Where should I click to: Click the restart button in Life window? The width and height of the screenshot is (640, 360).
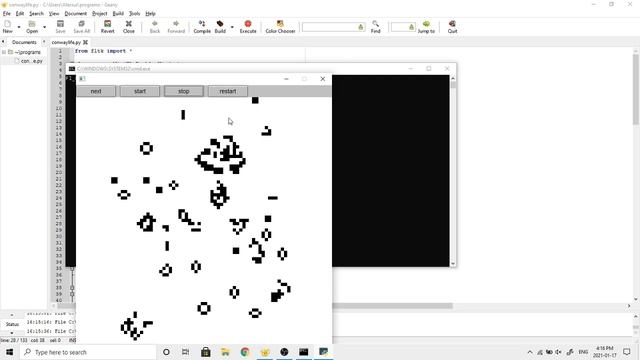pyautogui.click(x=228, y=91)
